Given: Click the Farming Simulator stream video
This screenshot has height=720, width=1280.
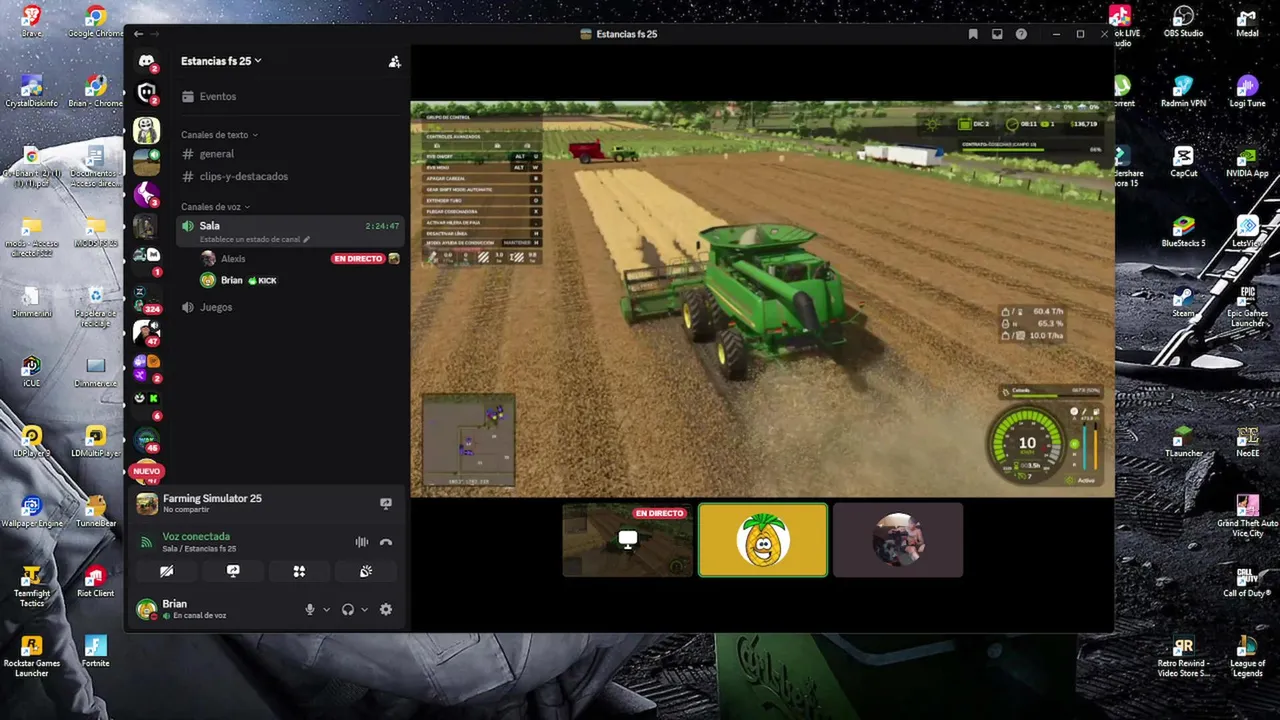Looking at the screenshot, I should pos(762,298).
